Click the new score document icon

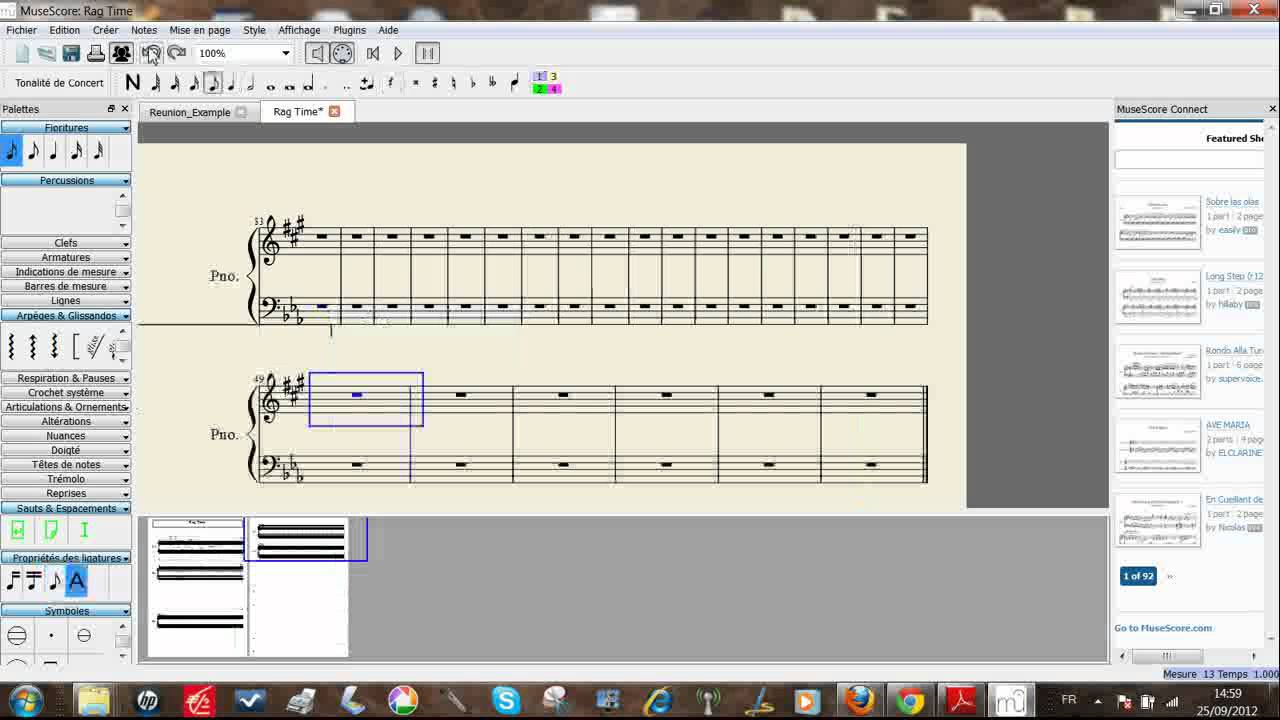pyautogui.click(x=22, y=53)
